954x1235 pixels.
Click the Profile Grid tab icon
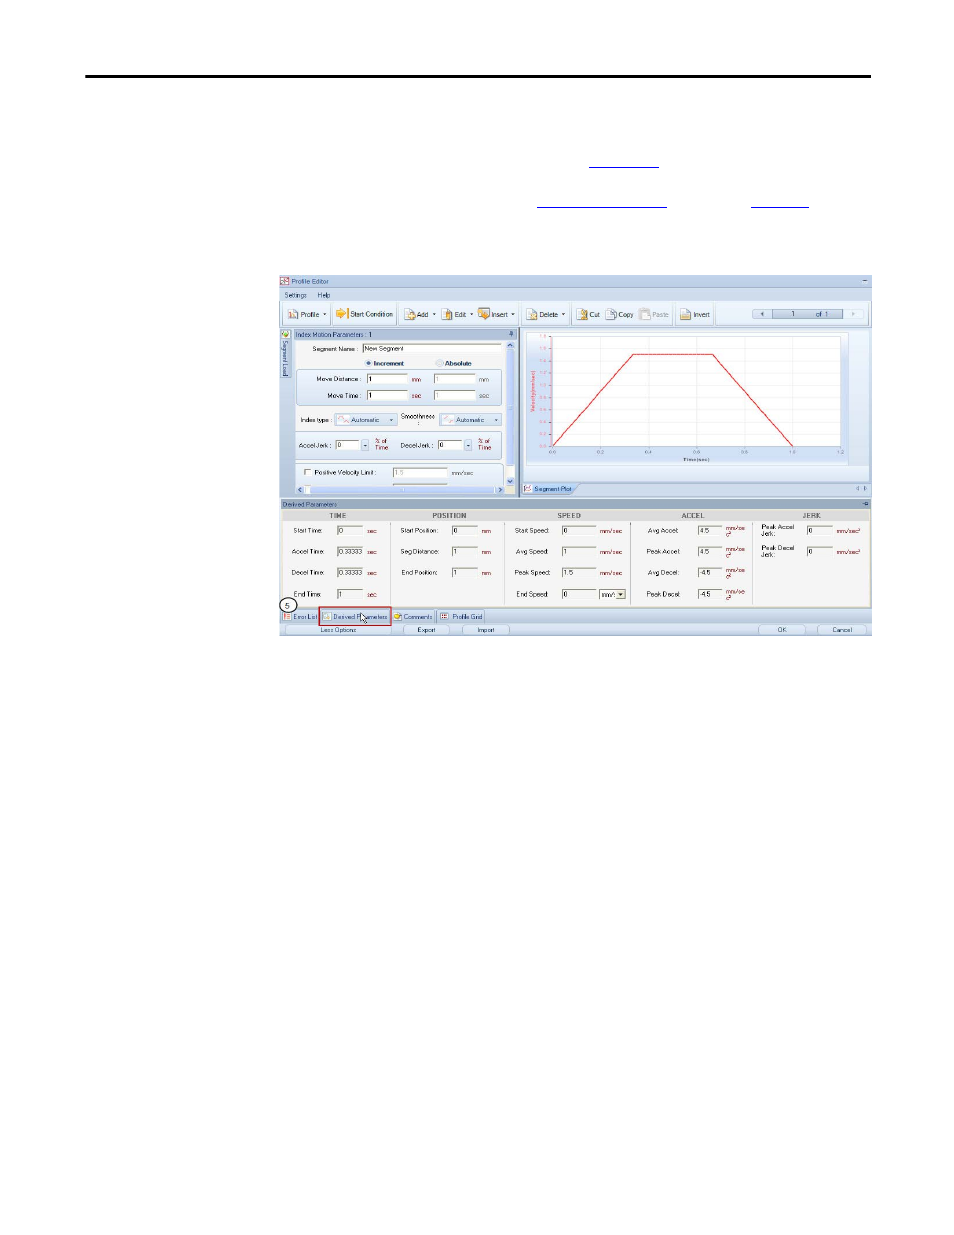pyautogui.click(x=445, y=616)
